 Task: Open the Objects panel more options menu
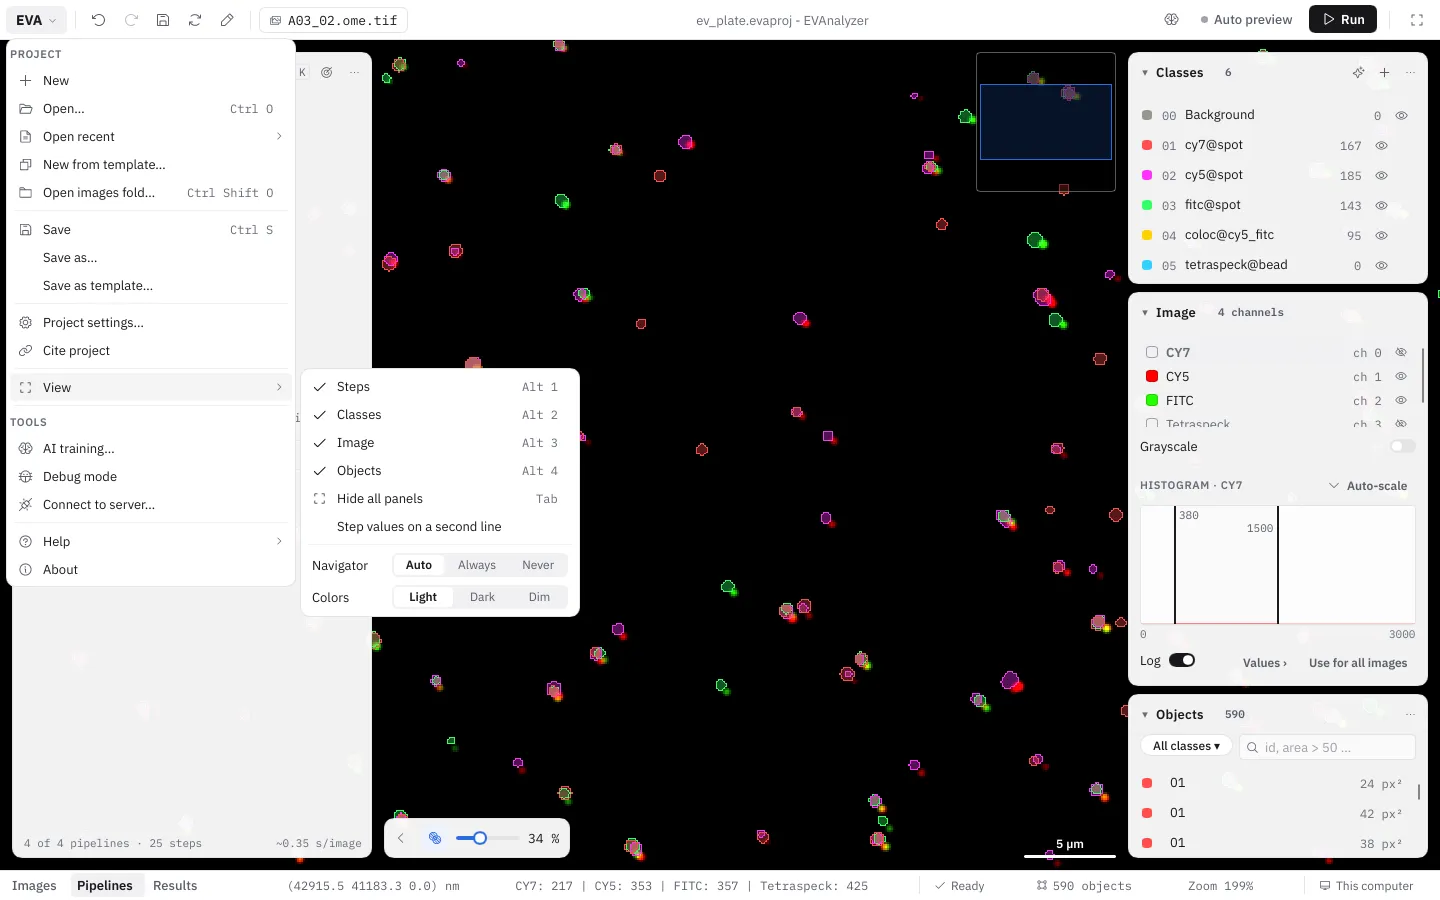tap(1410, 715)
